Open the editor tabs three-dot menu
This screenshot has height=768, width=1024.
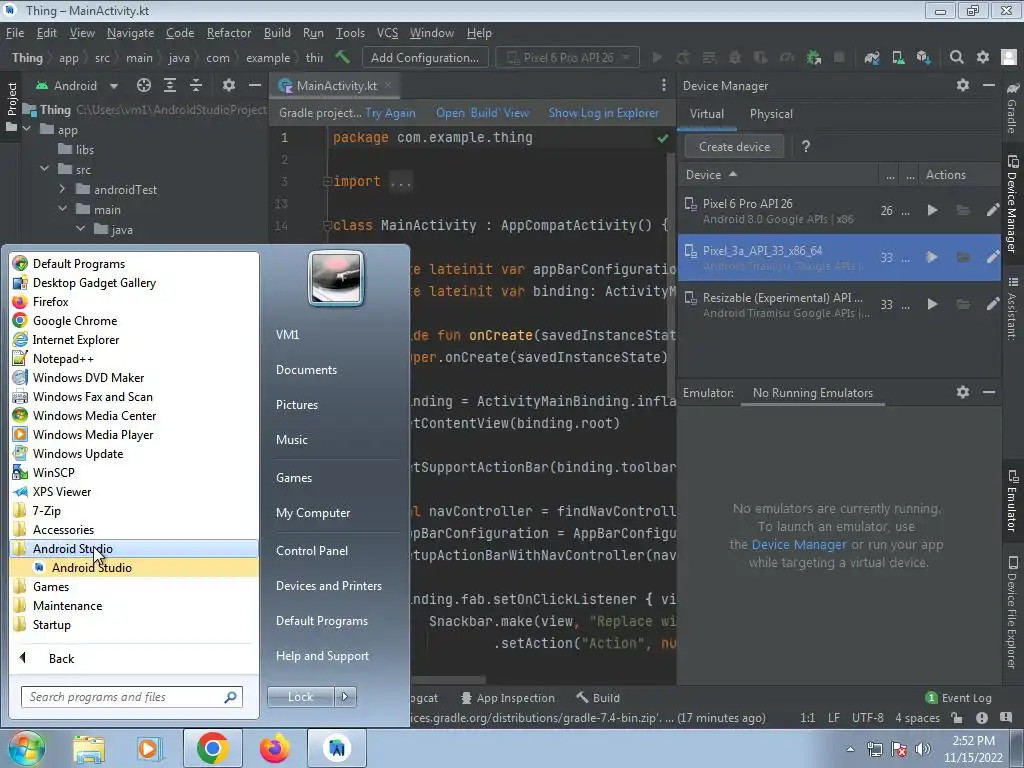664,86
